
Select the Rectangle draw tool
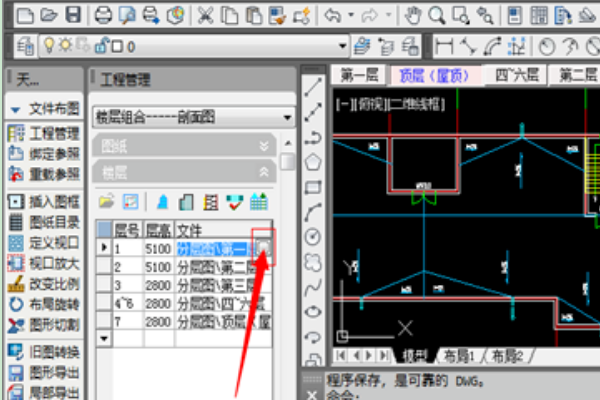pyautogui.click(x=313, y=187)
